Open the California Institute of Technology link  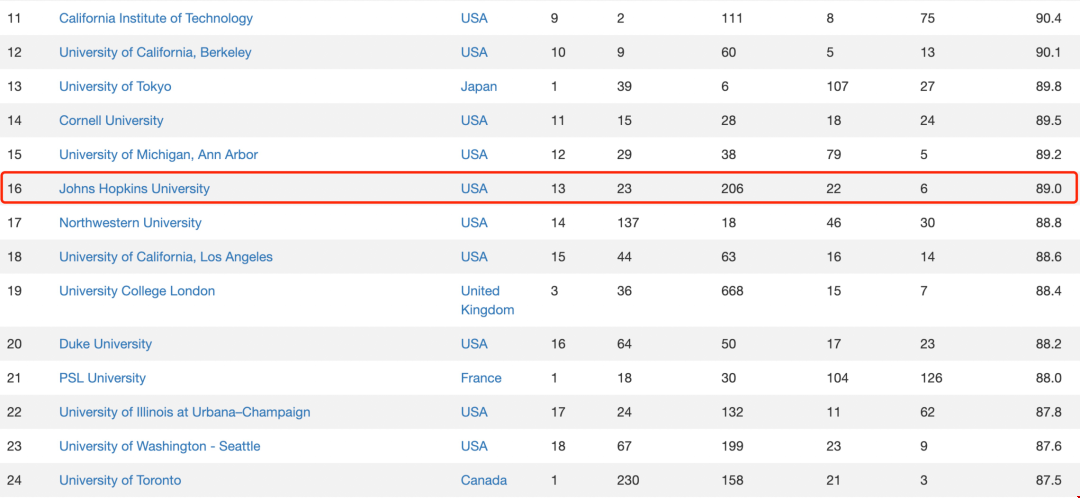coord(156,19)
